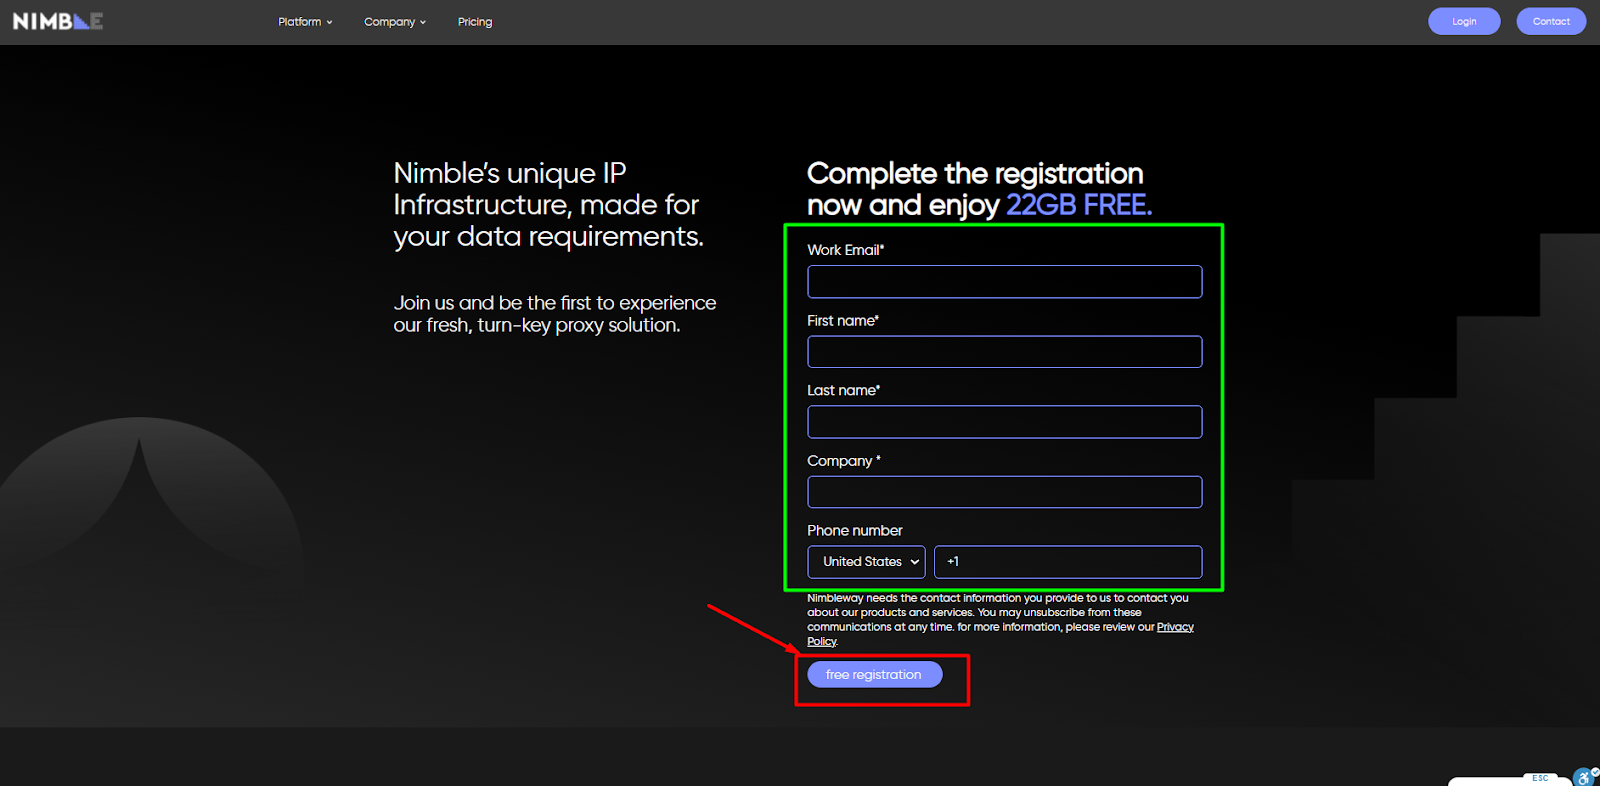
Task: Click the arrow on the country dropdown
Action: point(914,562)
